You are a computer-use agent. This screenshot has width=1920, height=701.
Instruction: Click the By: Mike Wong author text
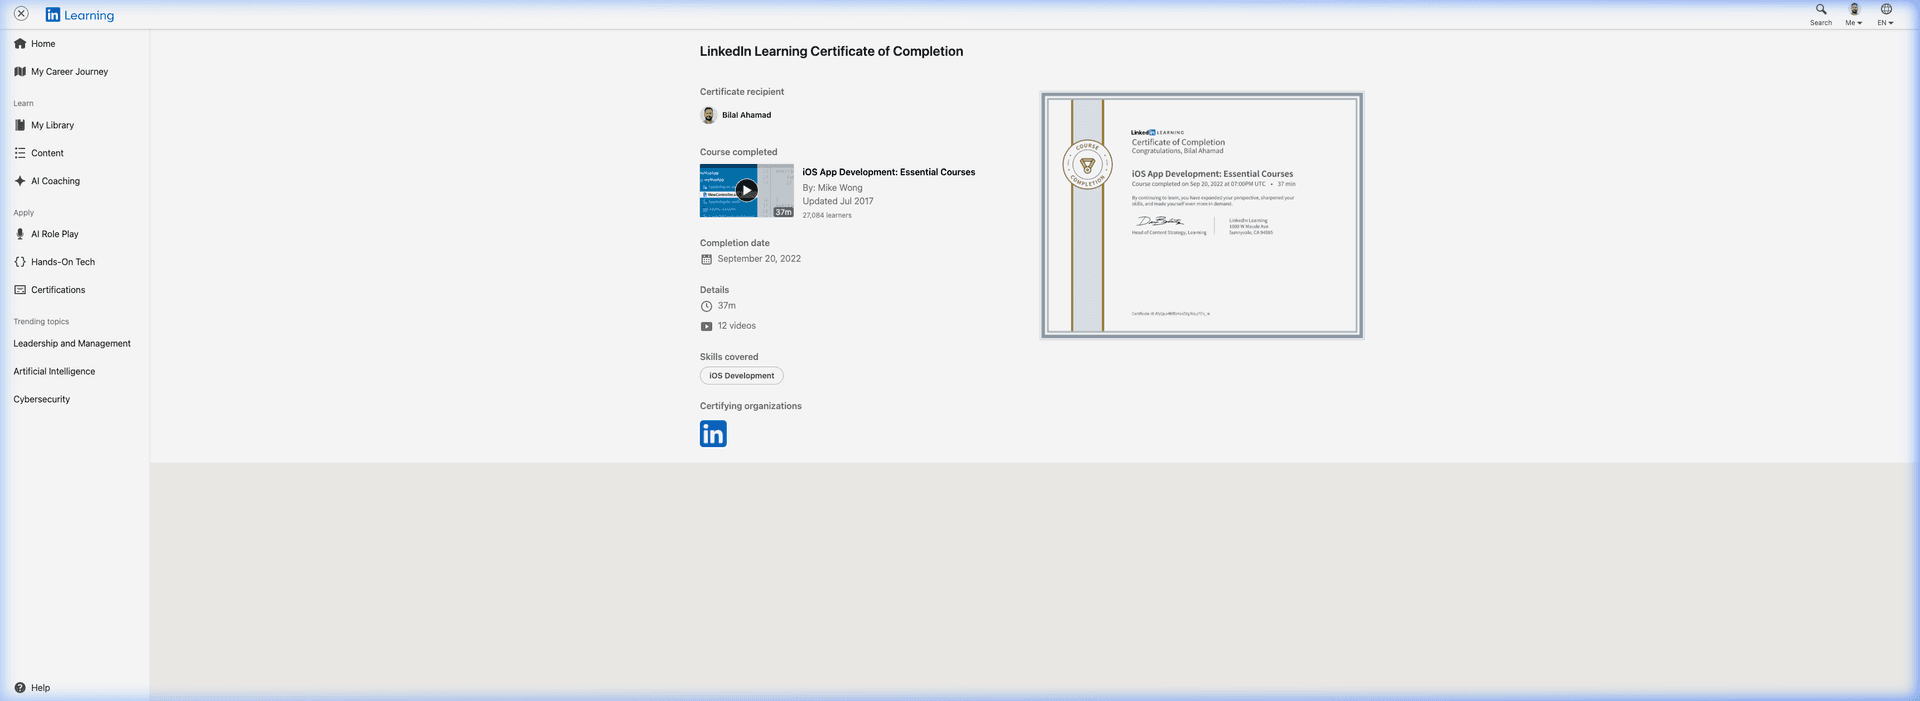click(x=832, y=188)
